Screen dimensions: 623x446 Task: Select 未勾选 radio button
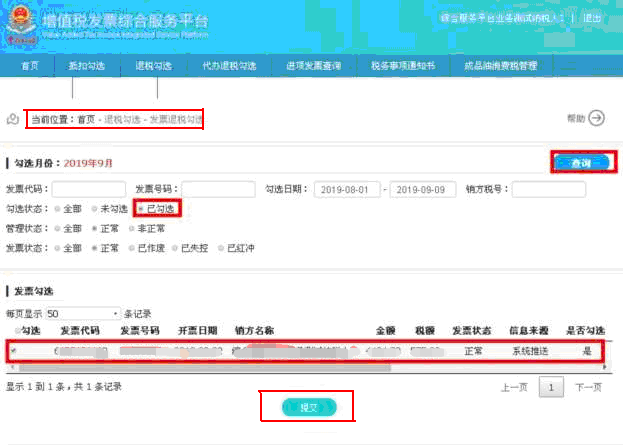[x=95, y=209]
